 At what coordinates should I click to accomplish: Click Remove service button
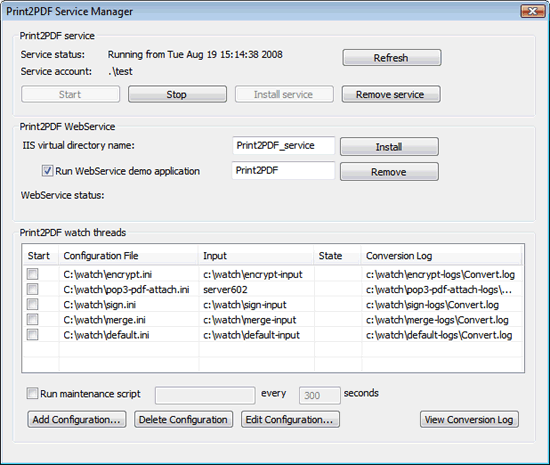coord(391,94)
